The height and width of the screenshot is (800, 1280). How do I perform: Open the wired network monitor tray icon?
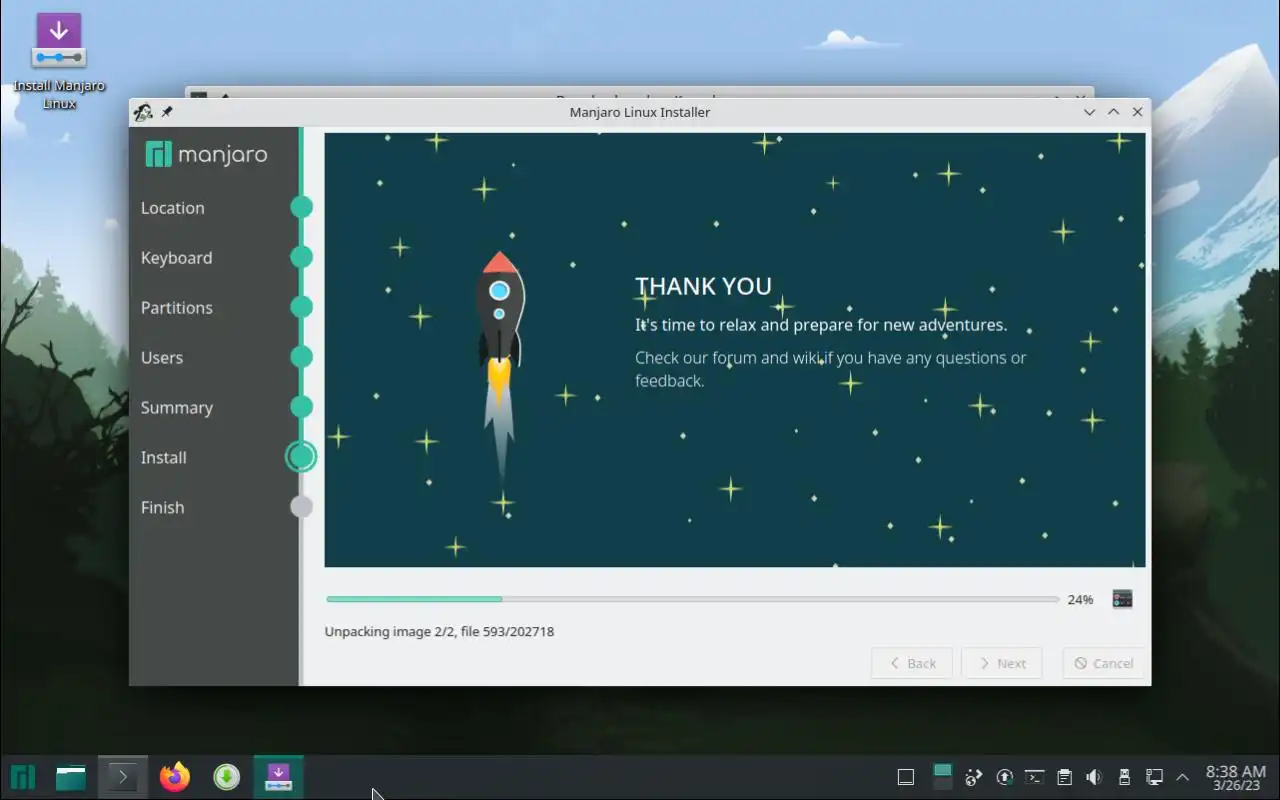[1154, 777]
